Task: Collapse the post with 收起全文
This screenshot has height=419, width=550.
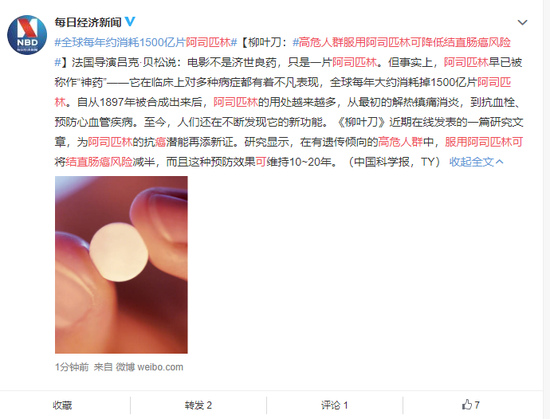Action: [x=476, y=162]
